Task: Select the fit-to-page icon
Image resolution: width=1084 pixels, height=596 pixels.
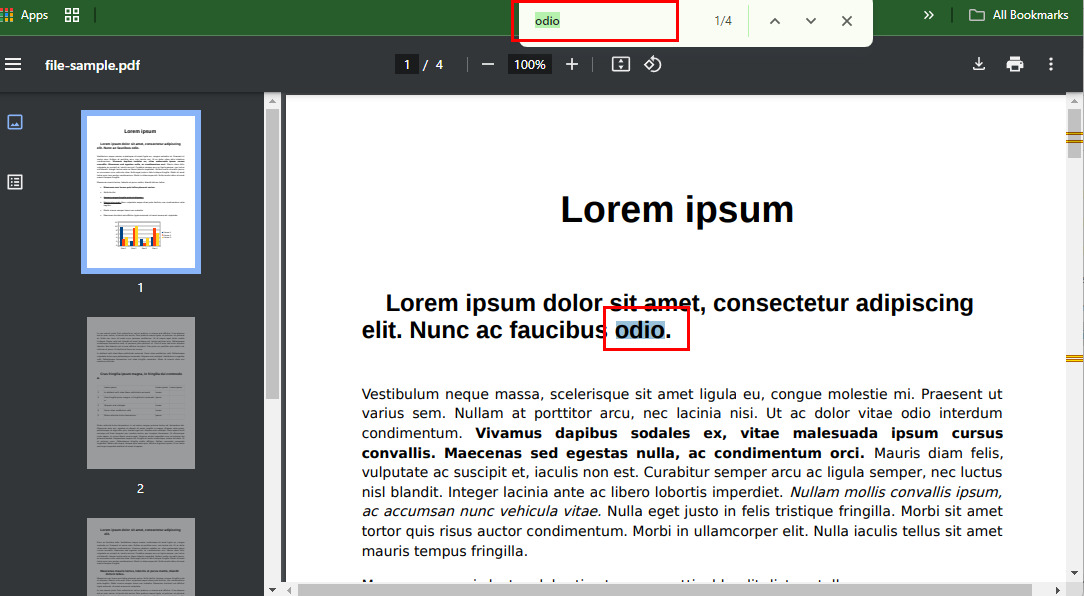Action: [620, 64]
